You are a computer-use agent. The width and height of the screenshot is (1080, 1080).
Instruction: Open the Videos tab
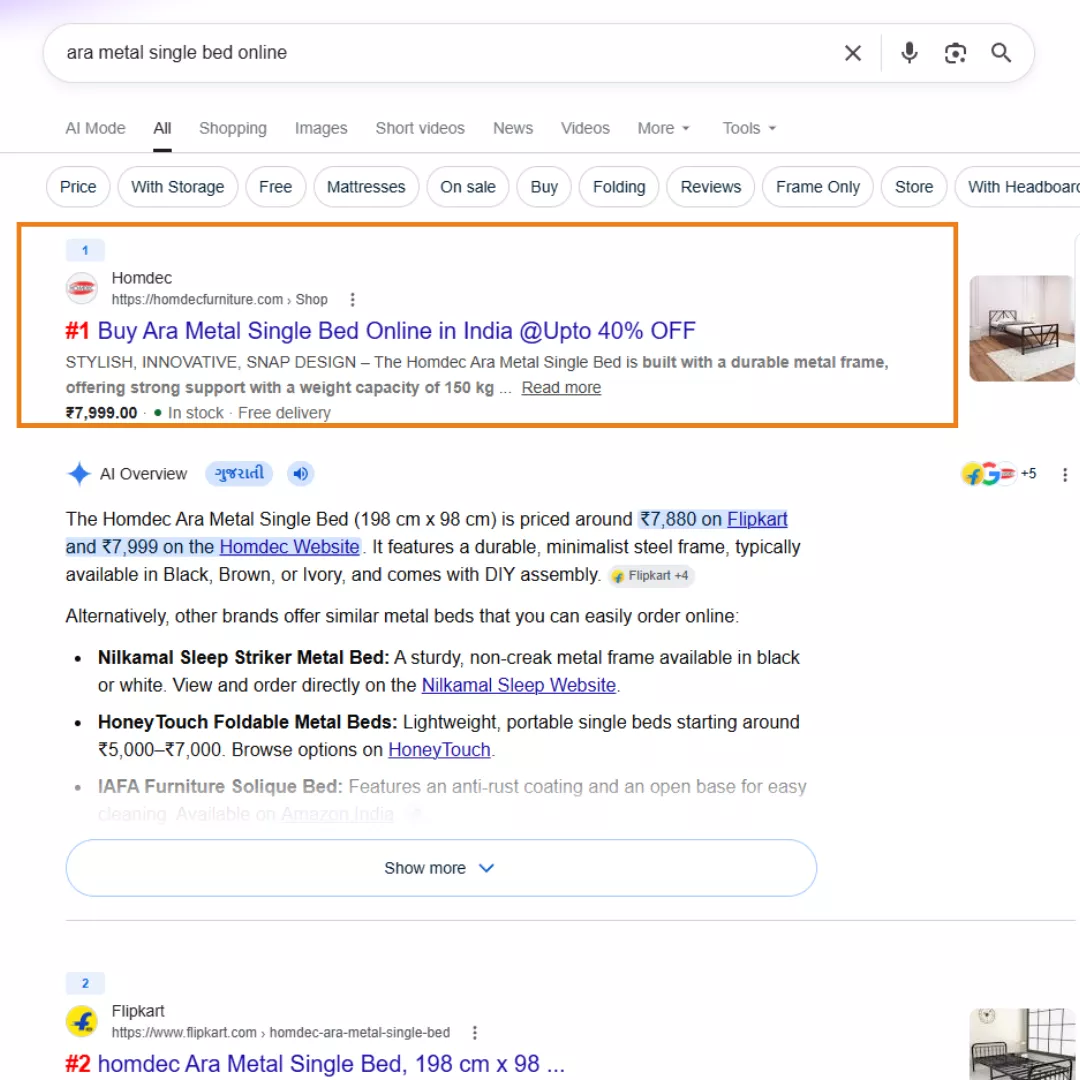(x=585, y=129)
